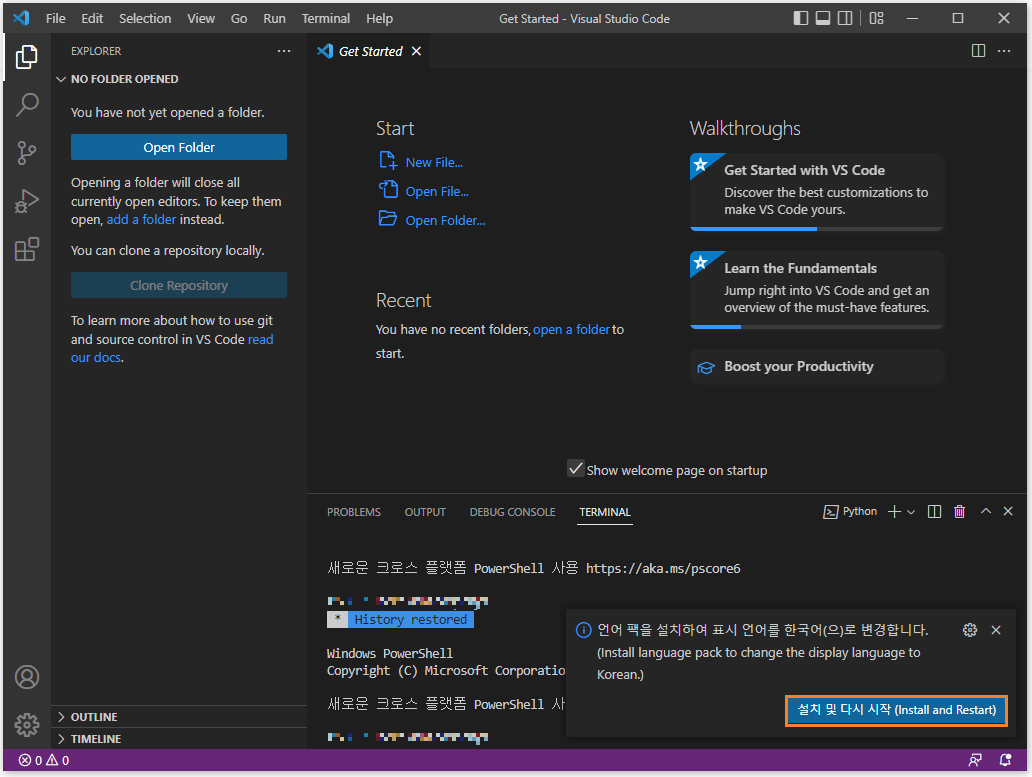Viewport: 1032px width, 777px height.
Task: Open the Run and Debug view
Action: coord(26,201)
